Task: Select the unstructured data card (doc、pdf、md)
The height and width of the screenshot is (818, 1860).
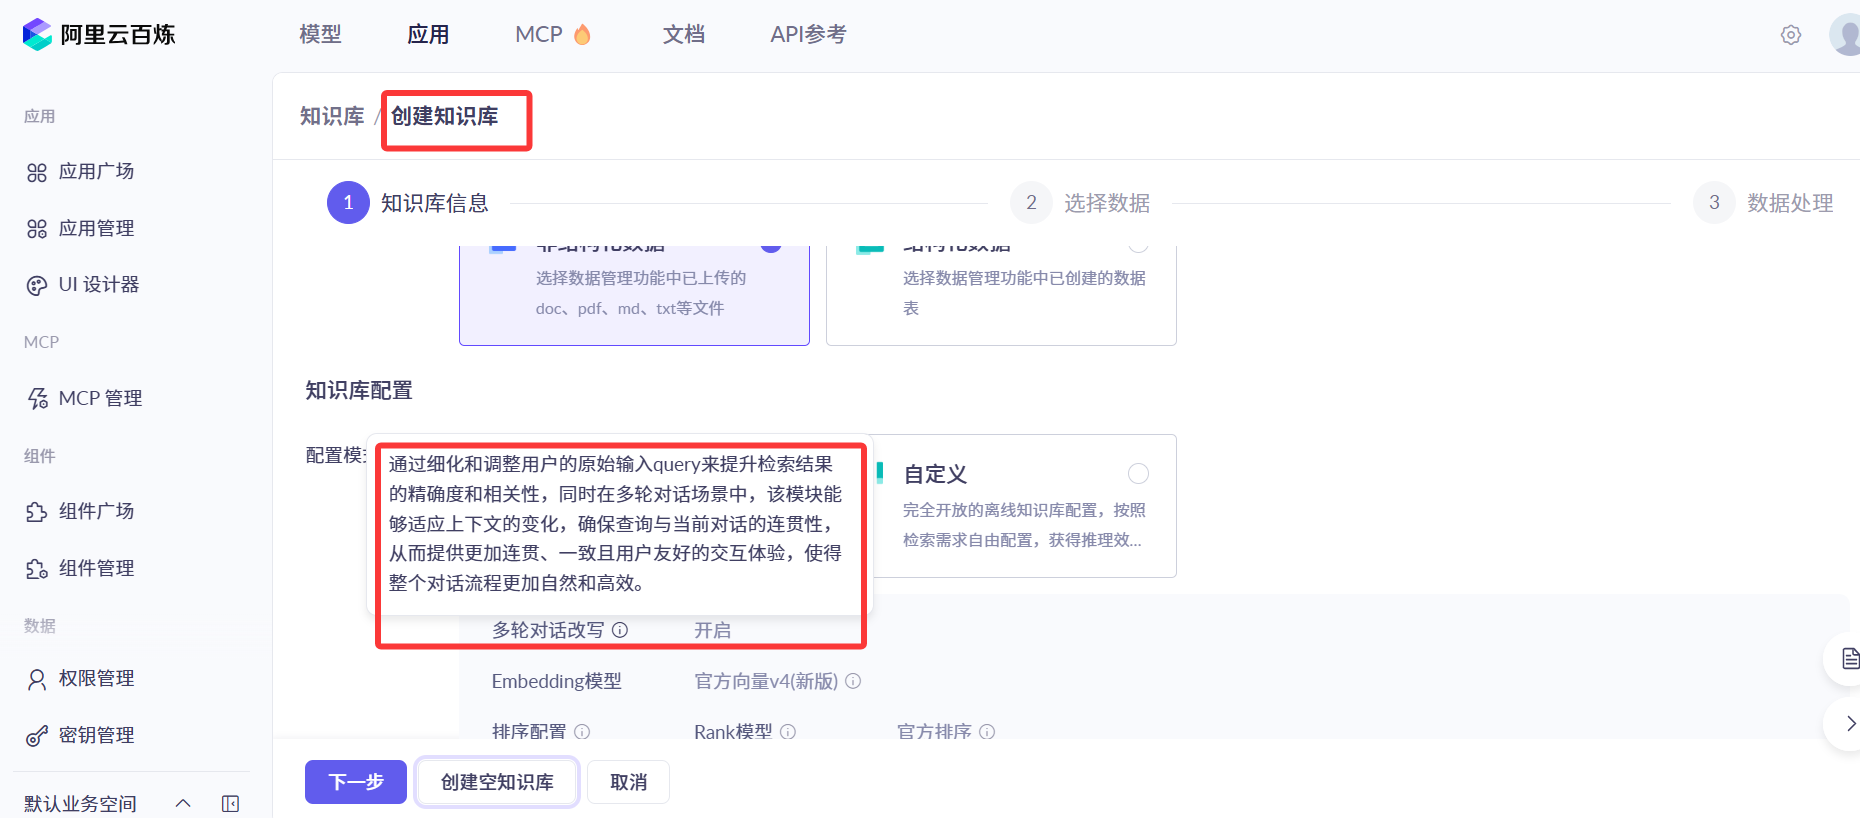Action: (634, 296)
